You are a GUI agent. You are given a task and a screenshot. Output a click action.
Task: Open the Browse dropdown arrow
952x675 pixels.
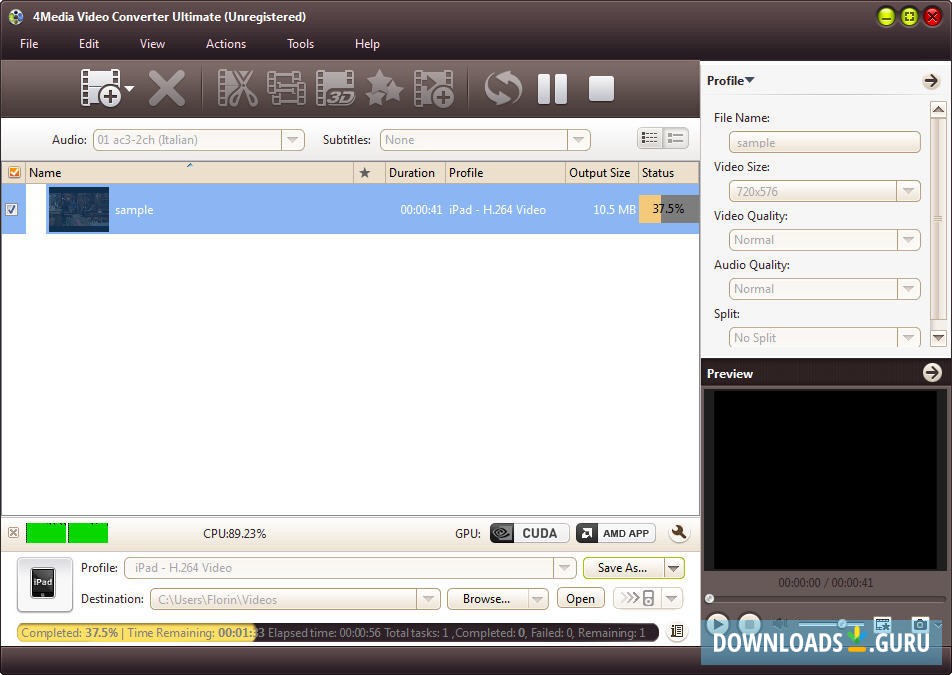[538, 599]
